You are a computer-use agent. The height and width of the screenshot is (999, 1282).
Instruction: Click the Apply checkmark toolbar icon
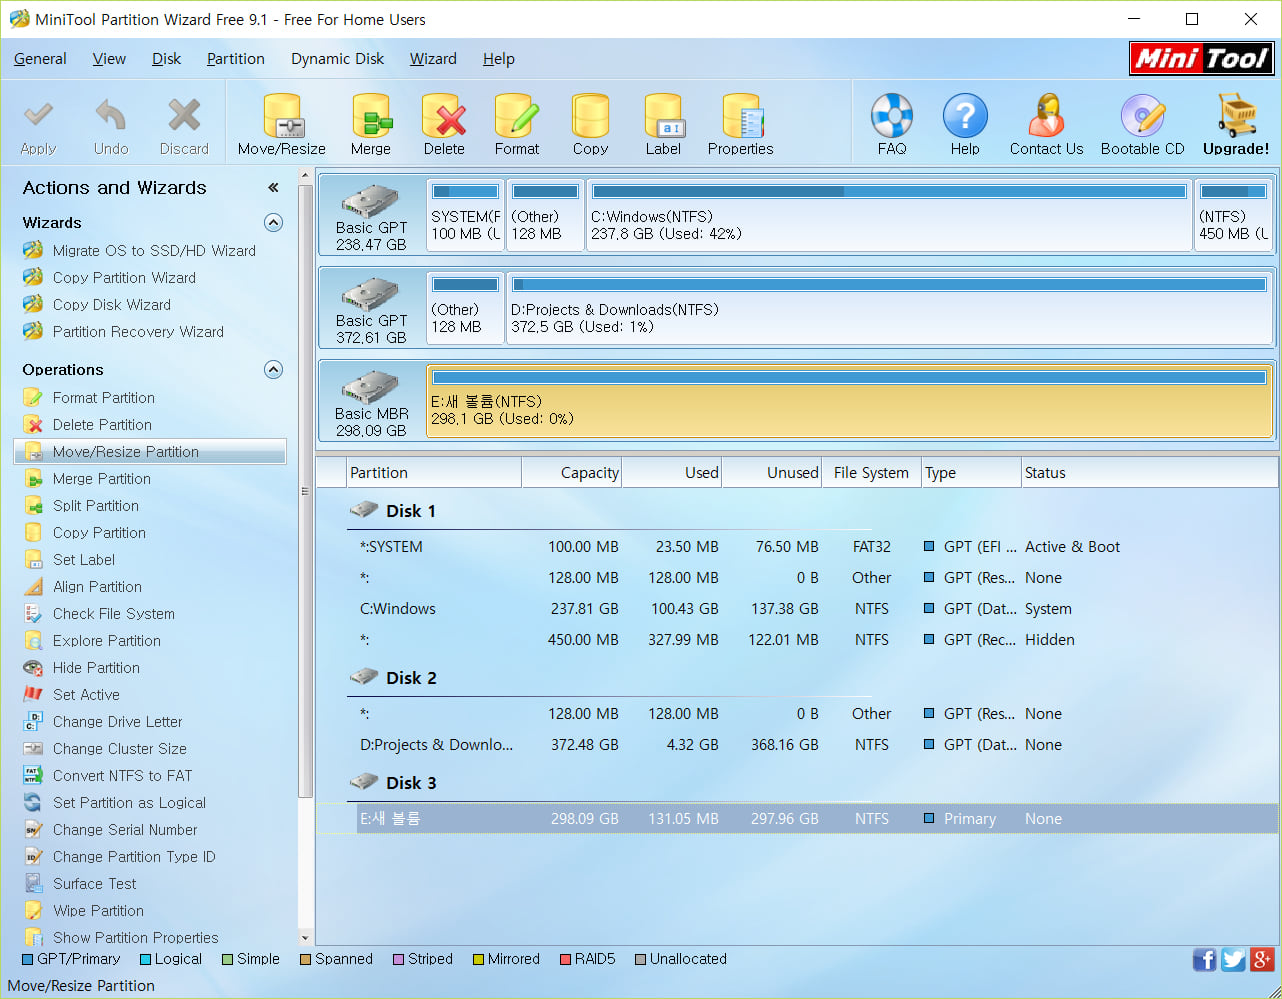pyautogui.click(x=38, y=116)
